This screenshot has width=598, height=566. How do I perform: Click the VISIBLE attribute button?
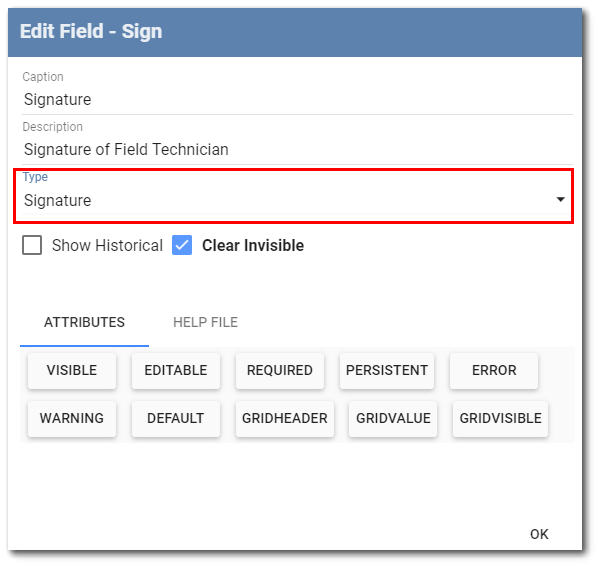click(72, 370)
